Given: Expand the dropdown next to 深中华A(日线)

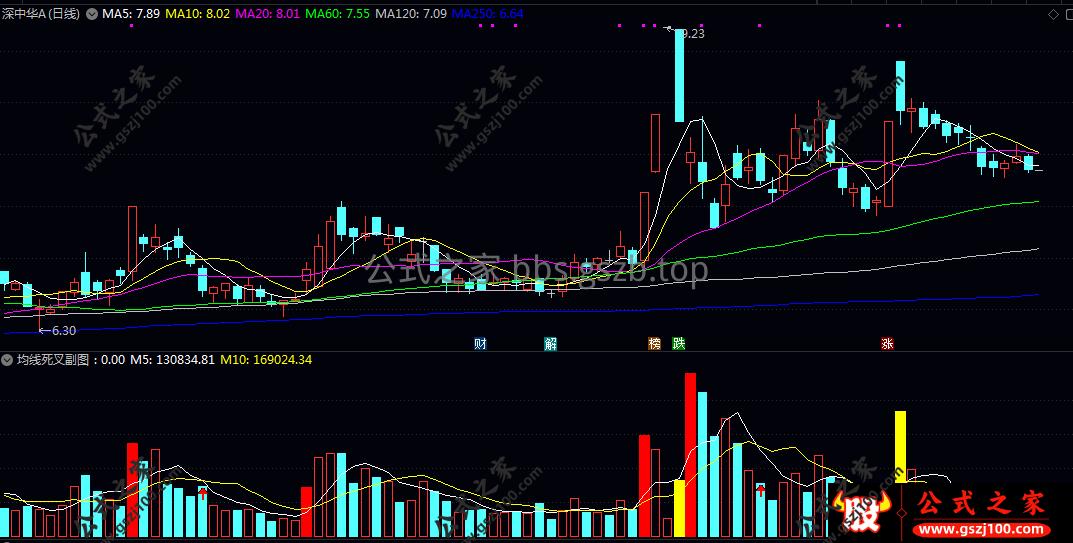Looking at the screenshot, I should pos(91,14).
